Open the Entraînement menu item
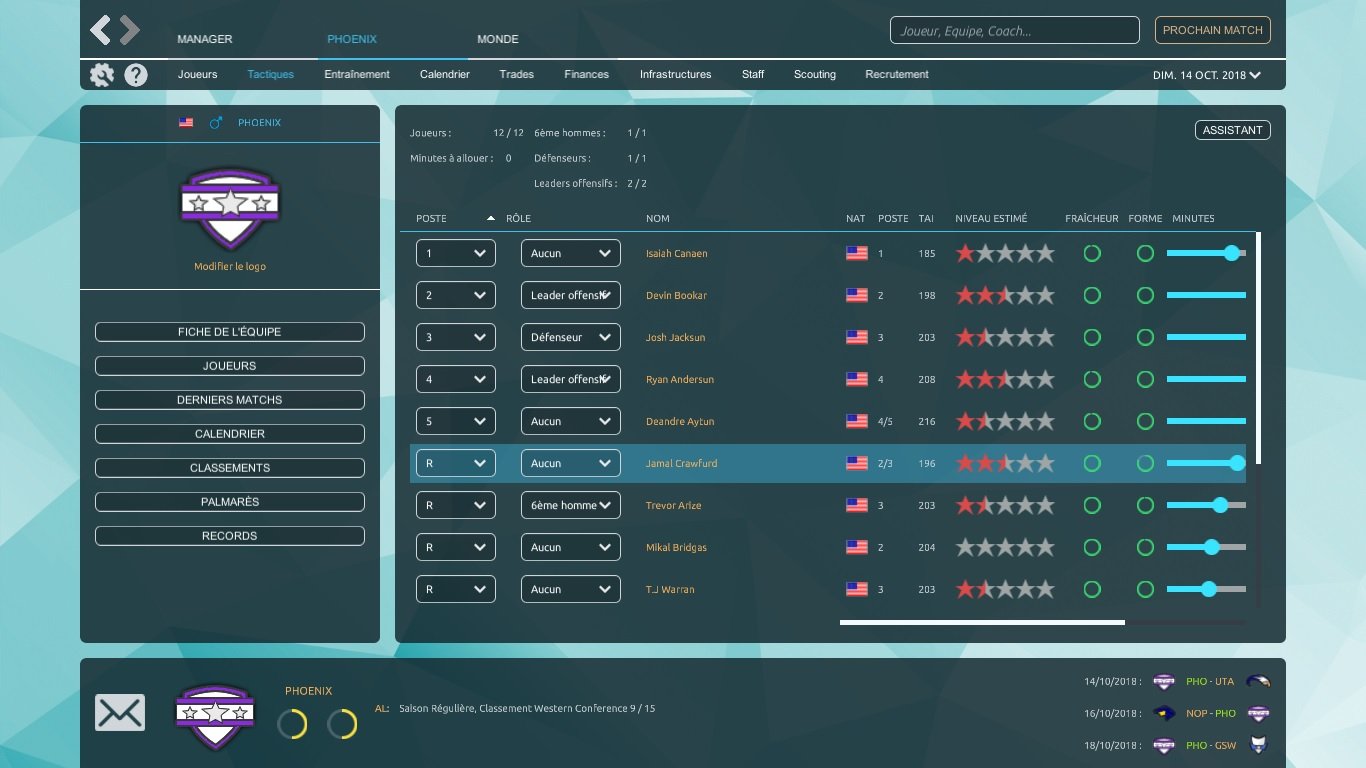This screenshot has width=1366, height=768. tap(357, 75)
